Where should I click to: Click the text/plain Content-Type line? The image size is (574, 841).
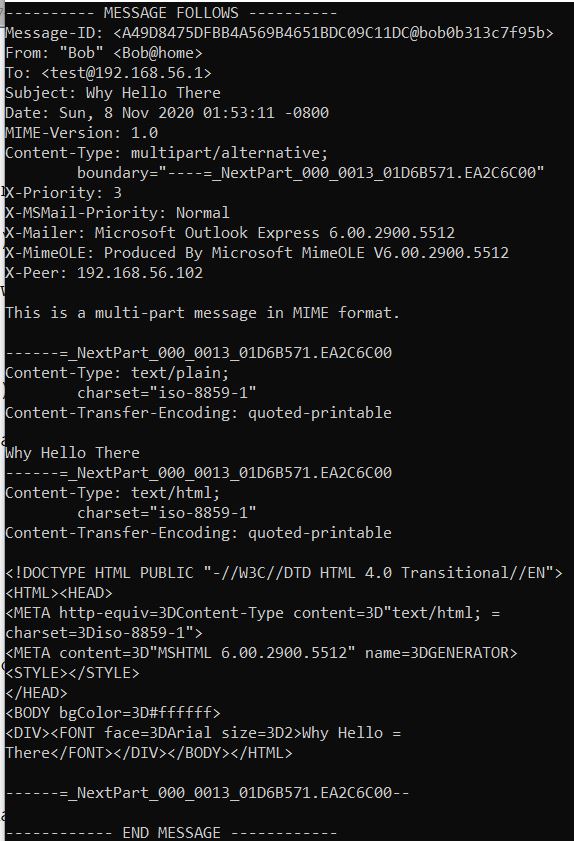coord(117,373)
